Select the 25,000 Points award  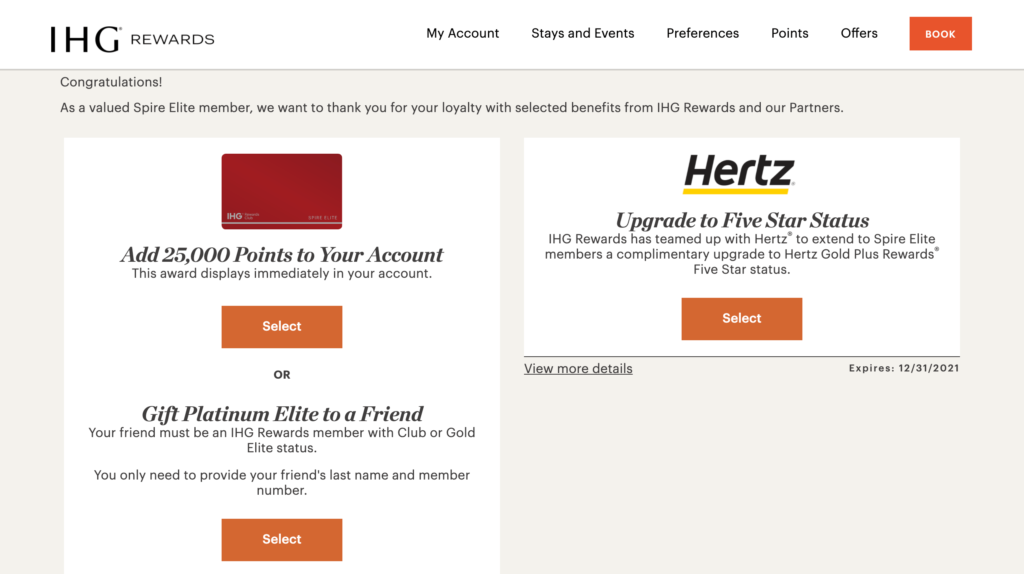[281, 327]
